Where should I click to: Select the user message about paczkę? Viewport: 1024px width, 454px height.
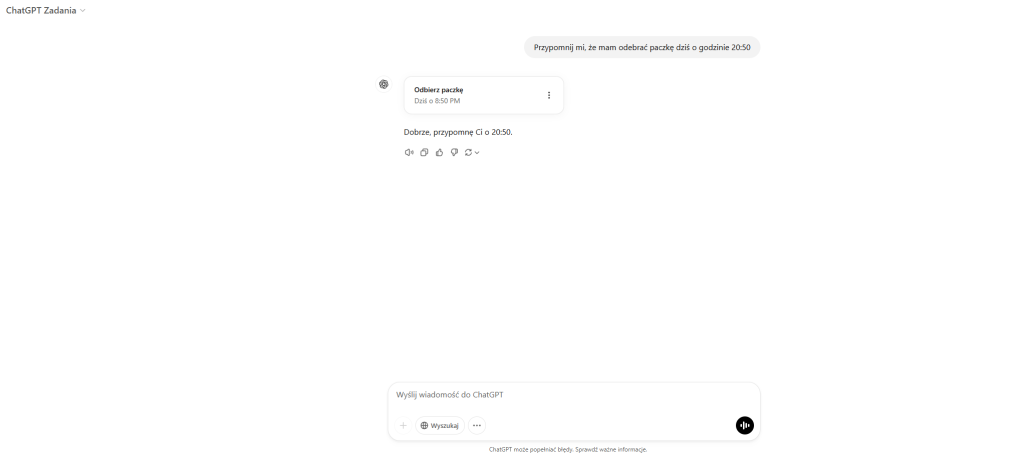coord(642,47)
